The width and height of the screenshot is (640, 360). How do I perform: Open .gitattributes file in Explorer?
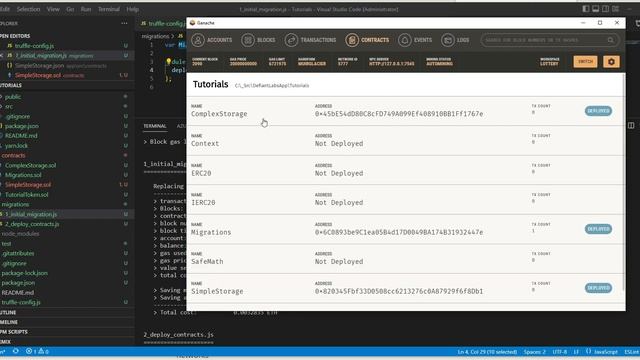click(18, 253)
